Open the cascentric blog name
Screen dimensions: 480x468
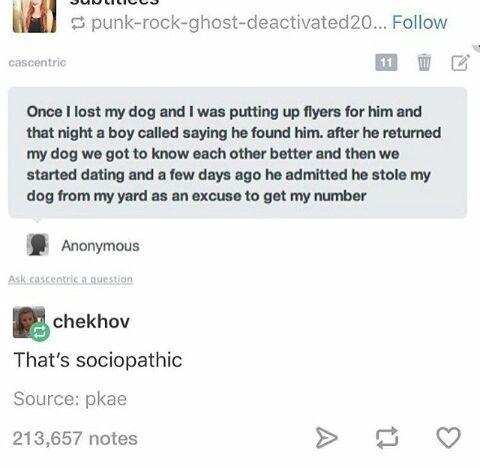point(37,62)
